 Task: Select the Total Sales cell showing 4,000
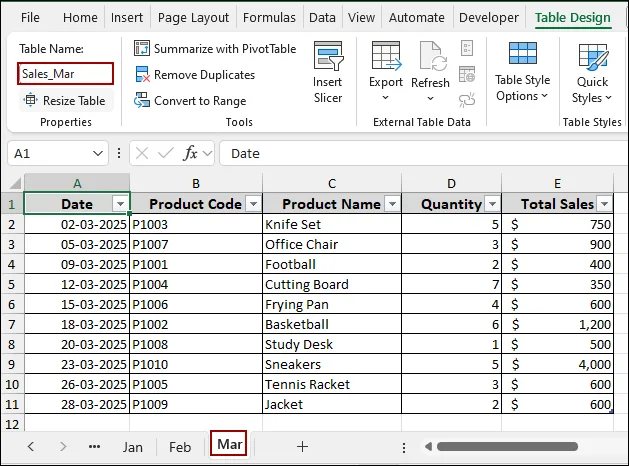[558, 364]
